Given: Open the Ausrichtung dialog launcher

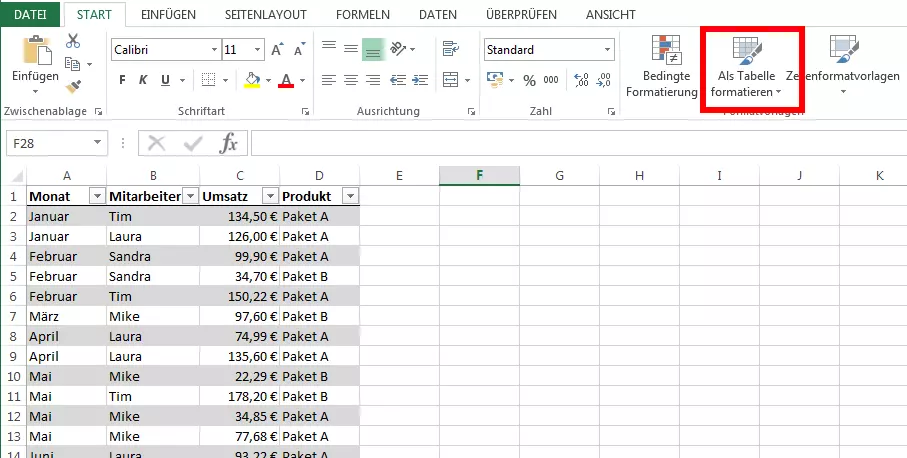Looking at the screenshot, I should (x=471, y=112).
